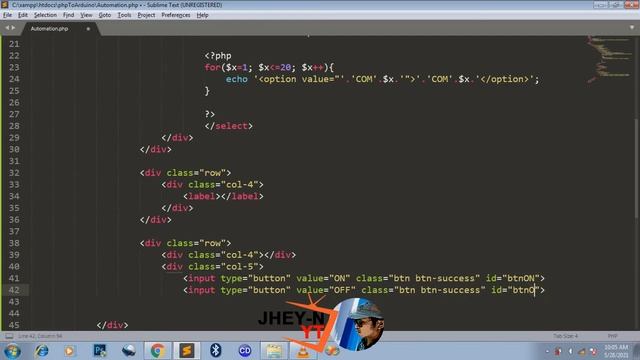Viewport: 640px width, 360px height.
Task: Open the app left of Chrome on taskbar
Action: 129,351
